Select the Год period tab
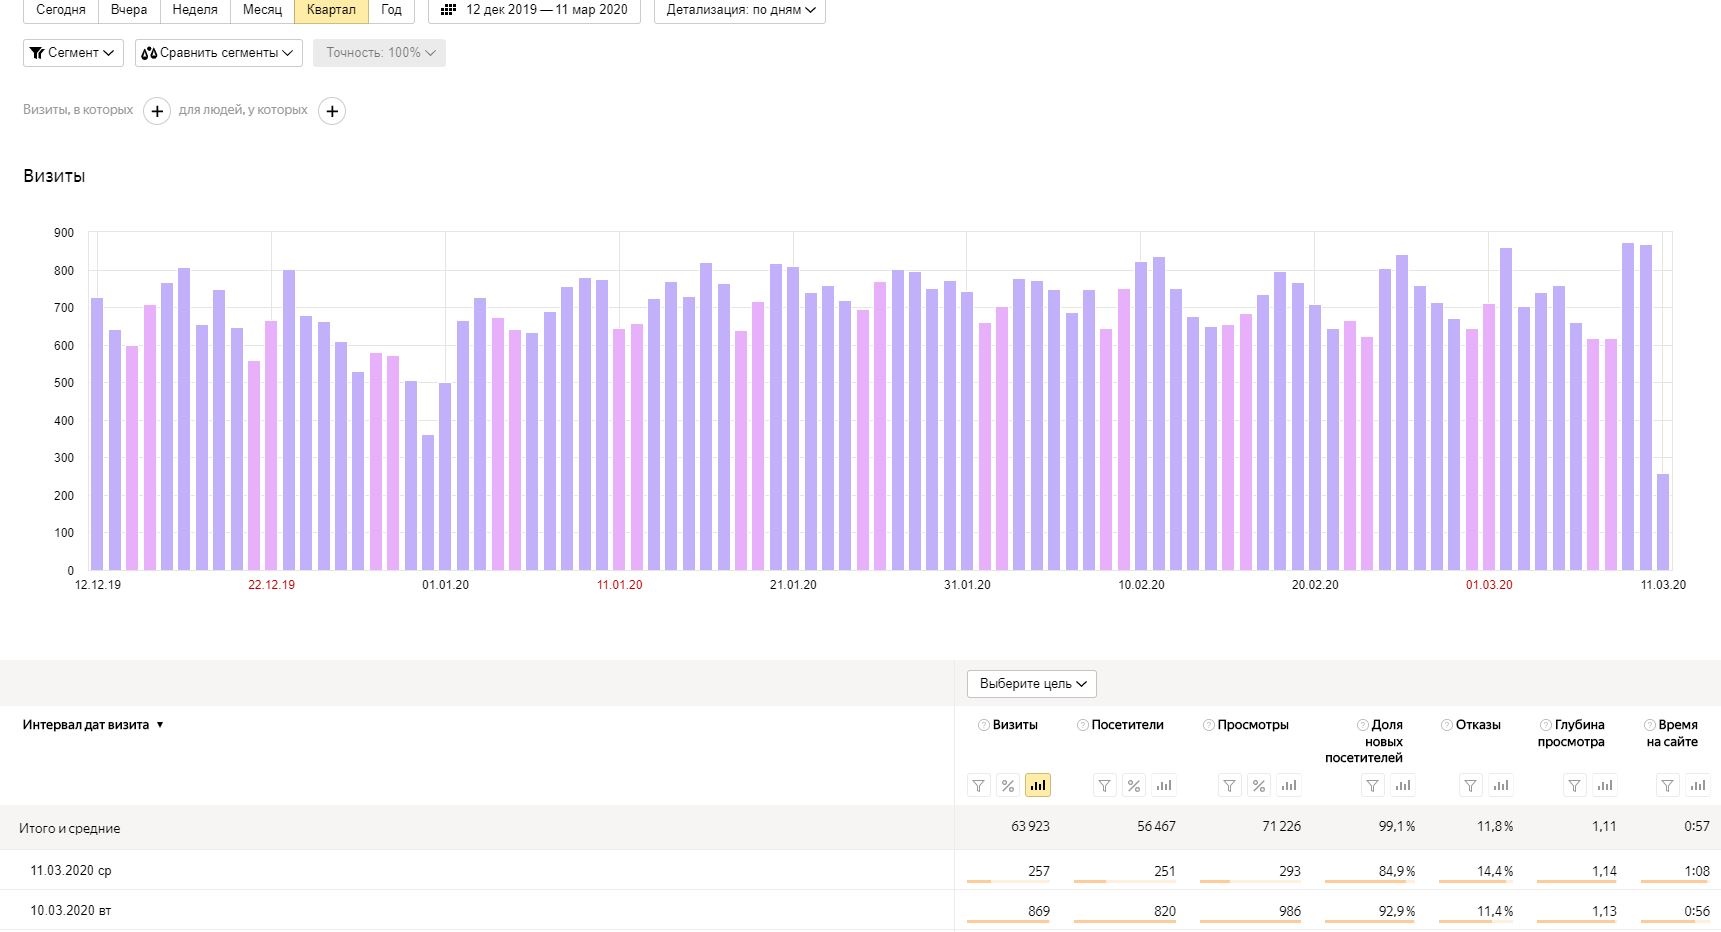Screen dimensions: 1721x932 pyautogui.click(x=391, y=10)
